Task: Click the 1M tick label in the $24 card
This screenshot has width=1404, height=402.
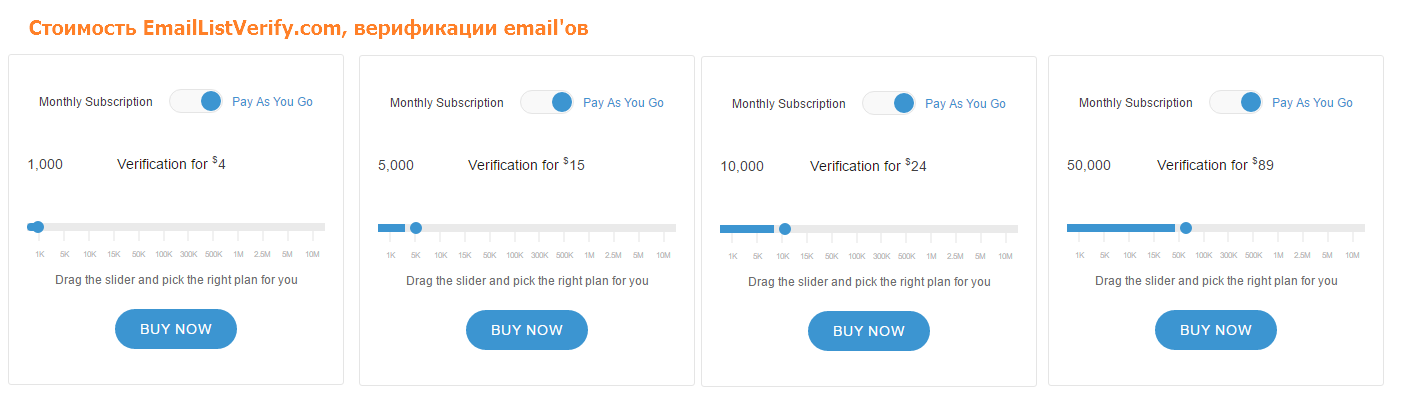Action: click(931, 256)
